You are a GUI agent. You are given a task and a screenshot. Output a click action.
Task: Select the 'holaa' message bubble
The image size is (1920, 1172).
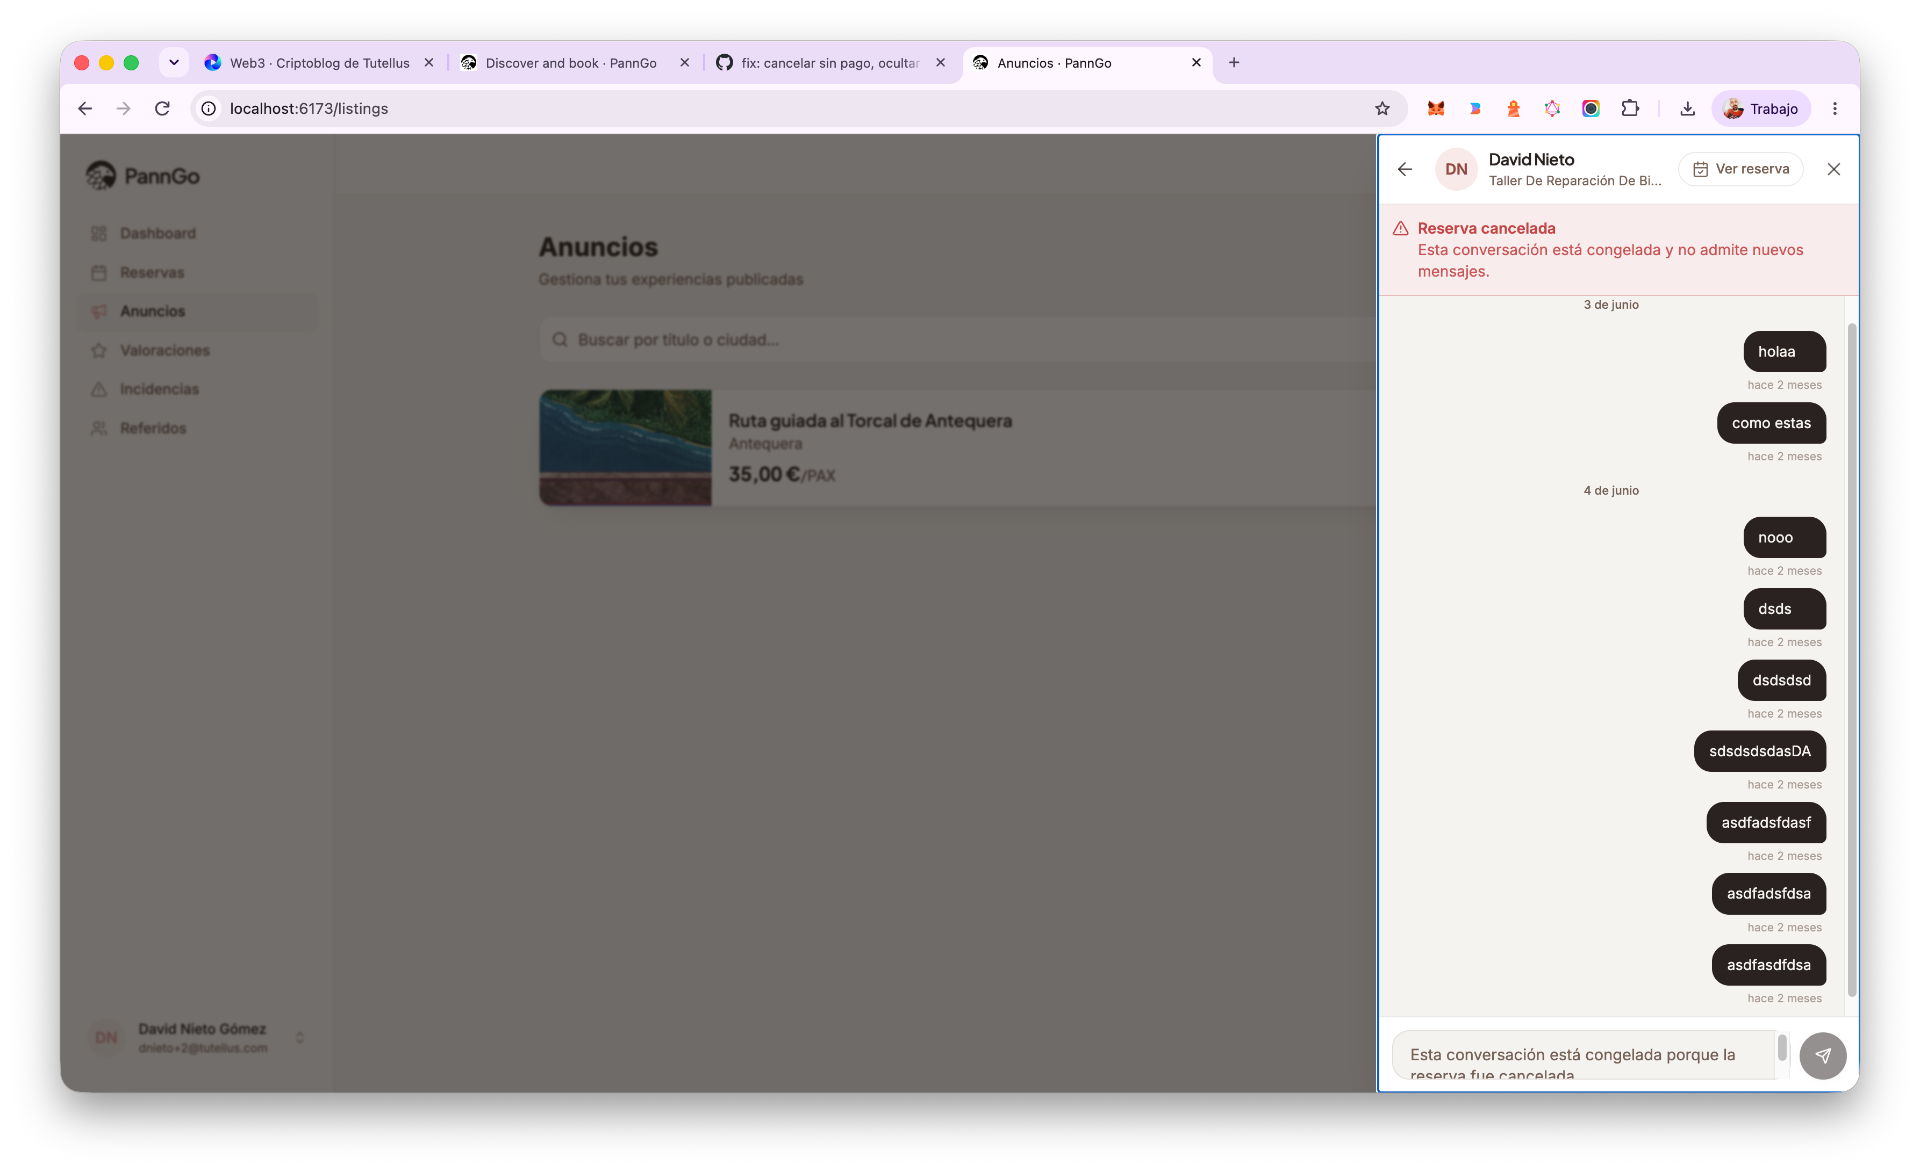click(1785, 352)
